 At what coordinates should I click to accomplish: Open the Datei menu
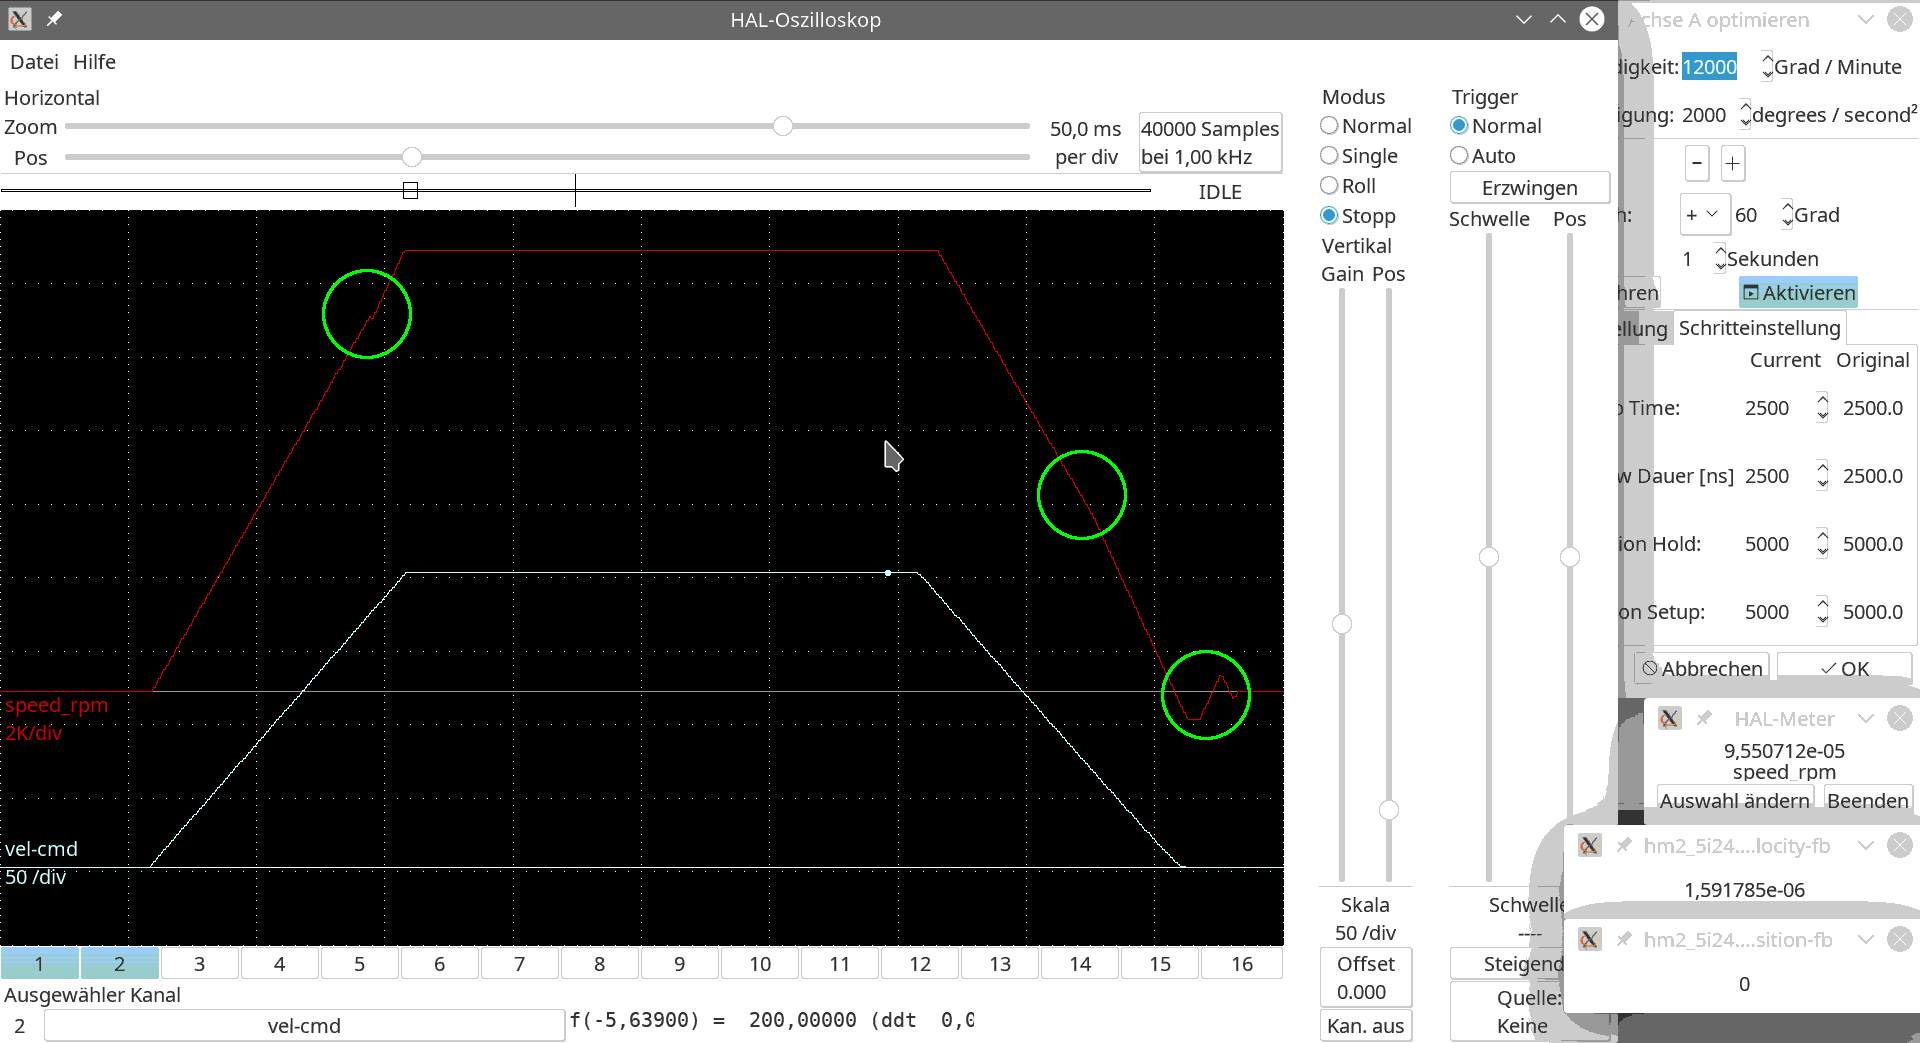(34, 62)
